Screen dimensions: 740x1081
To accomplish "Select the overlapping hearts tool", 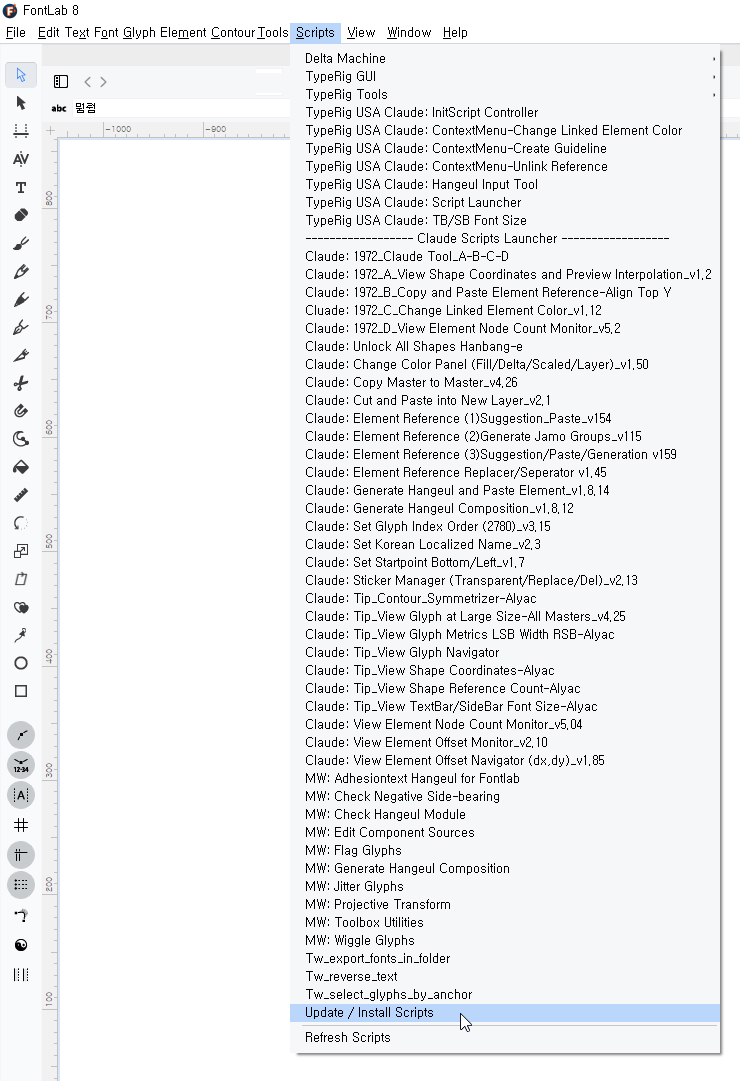I will tap(21, 607).
